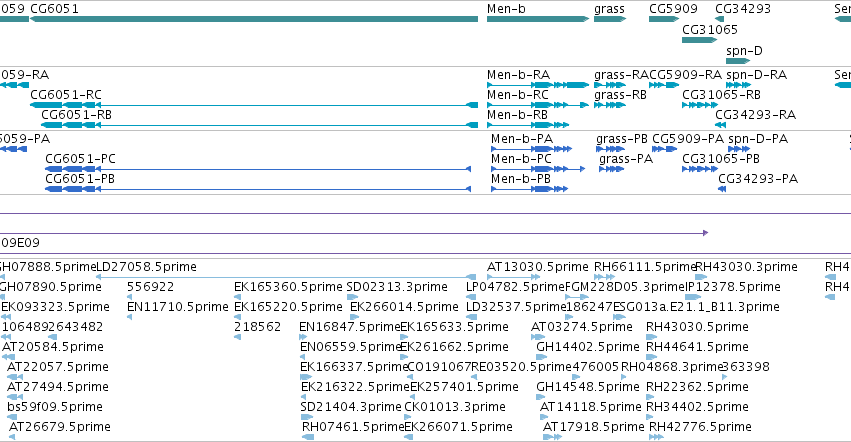Image resolution: width=851 pixels, height=442 pixels.
Task: Click the grass-PB protein label
Action: coord(622,138)
